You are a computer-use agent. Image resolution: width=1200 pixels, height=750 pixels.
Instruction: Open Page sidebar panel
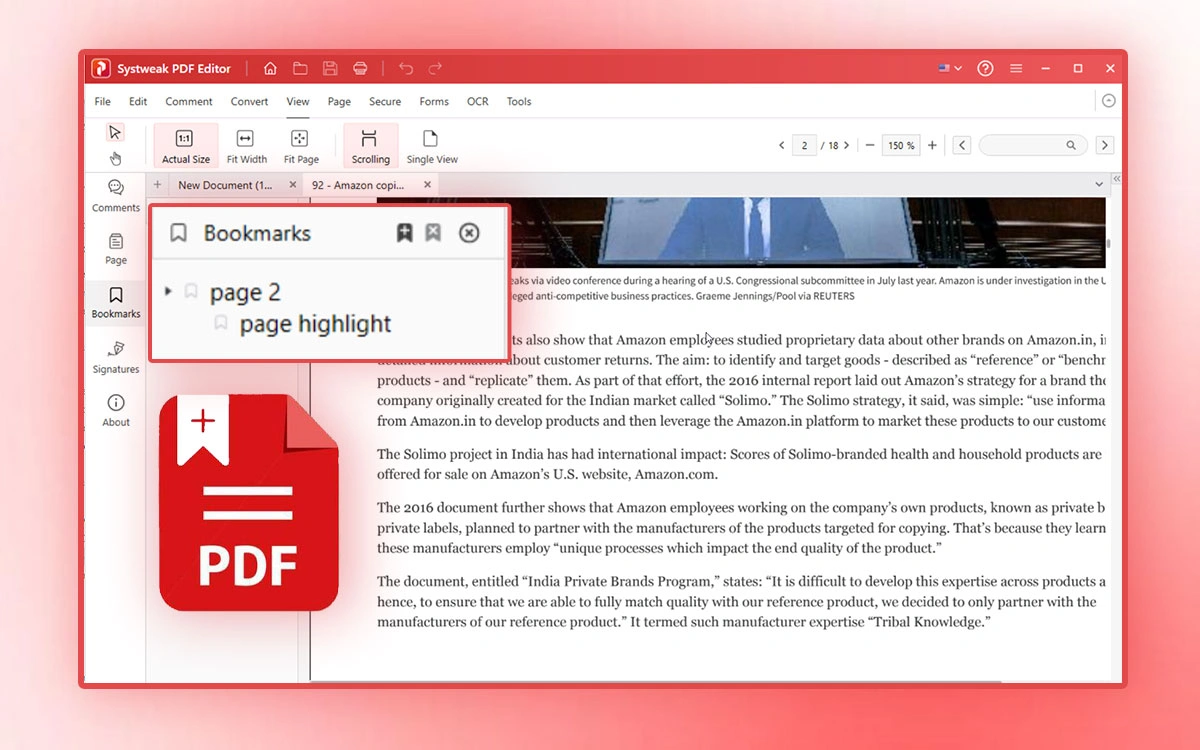tap(116, 248)
